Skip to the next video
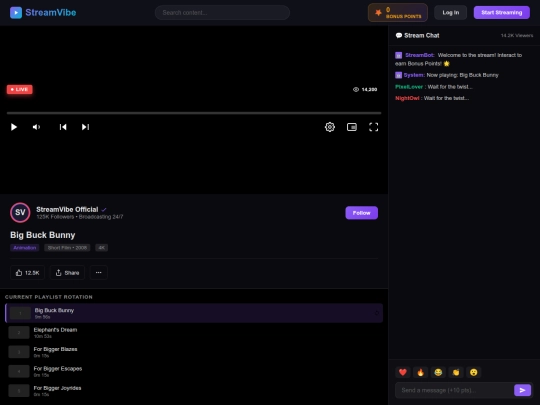The height and width of the screenshot is (405, 540). click(x=85, y=127)
